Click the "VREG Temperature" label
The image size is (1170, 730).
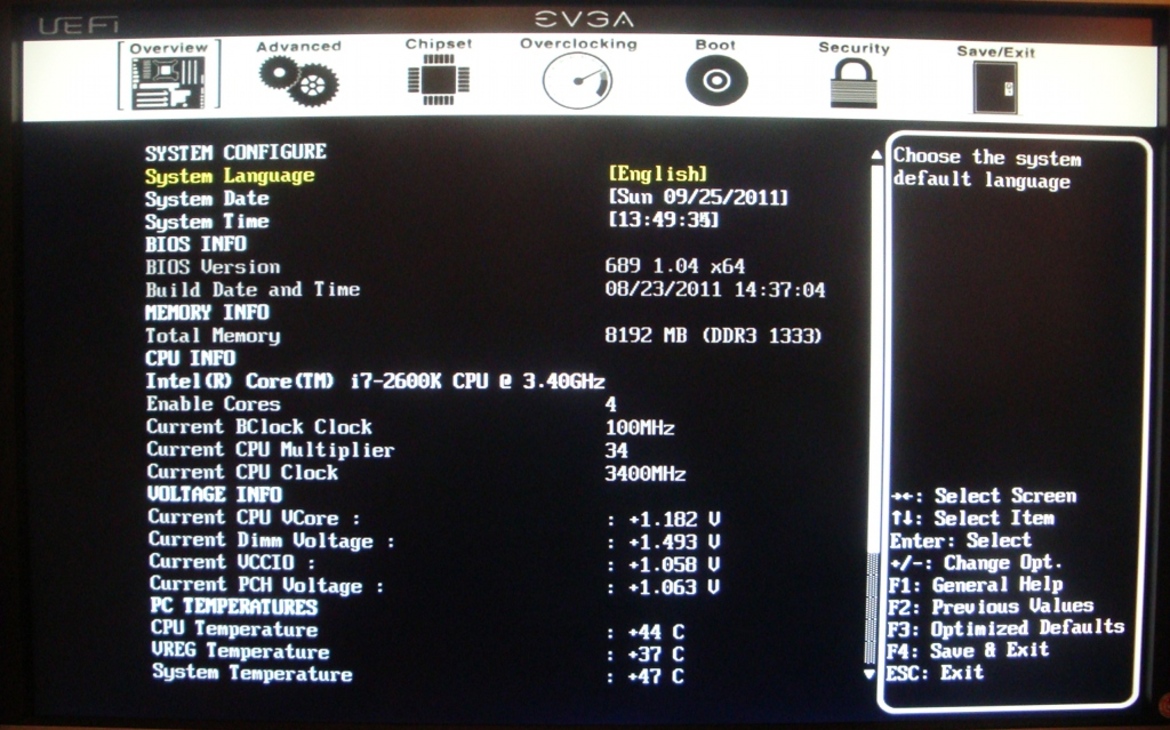pos(240,651)
